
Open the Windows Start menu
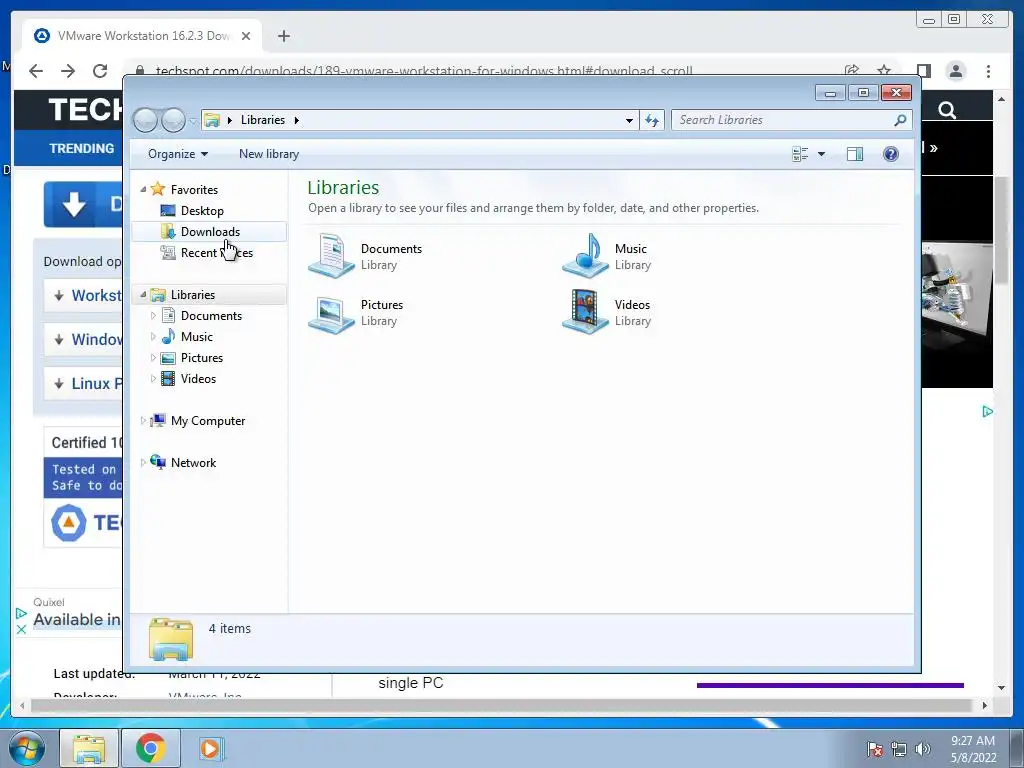(26, 748)
